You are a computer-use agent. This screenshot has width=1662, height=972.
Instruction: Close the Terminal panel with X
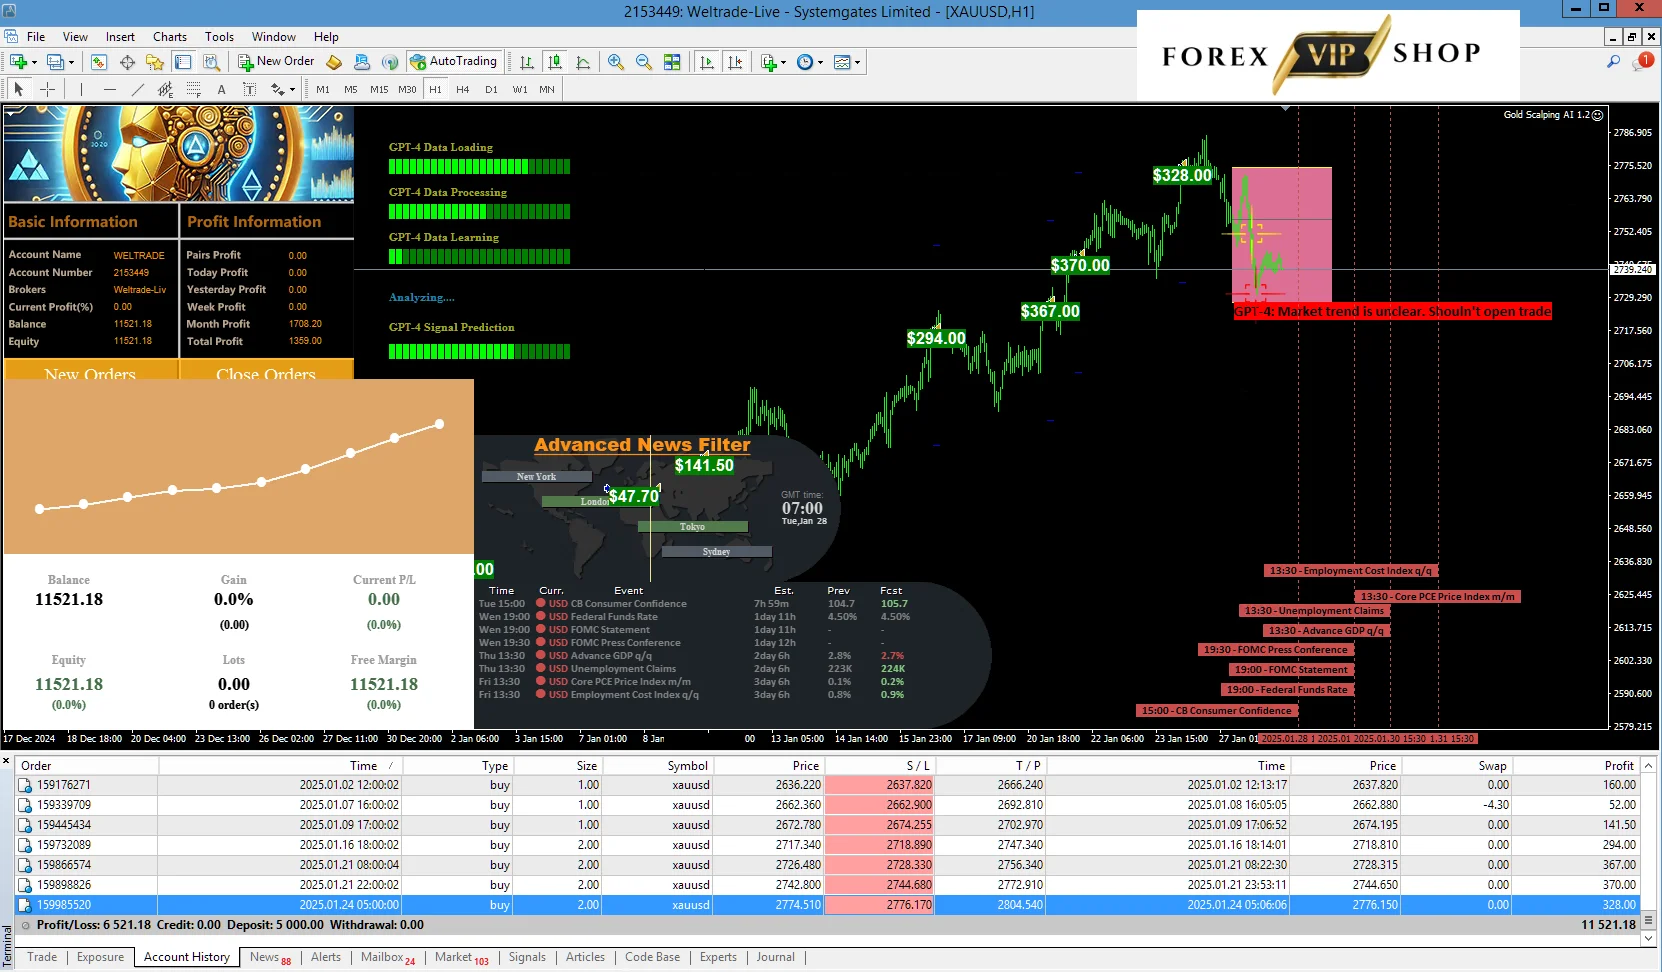coord(6,761)
